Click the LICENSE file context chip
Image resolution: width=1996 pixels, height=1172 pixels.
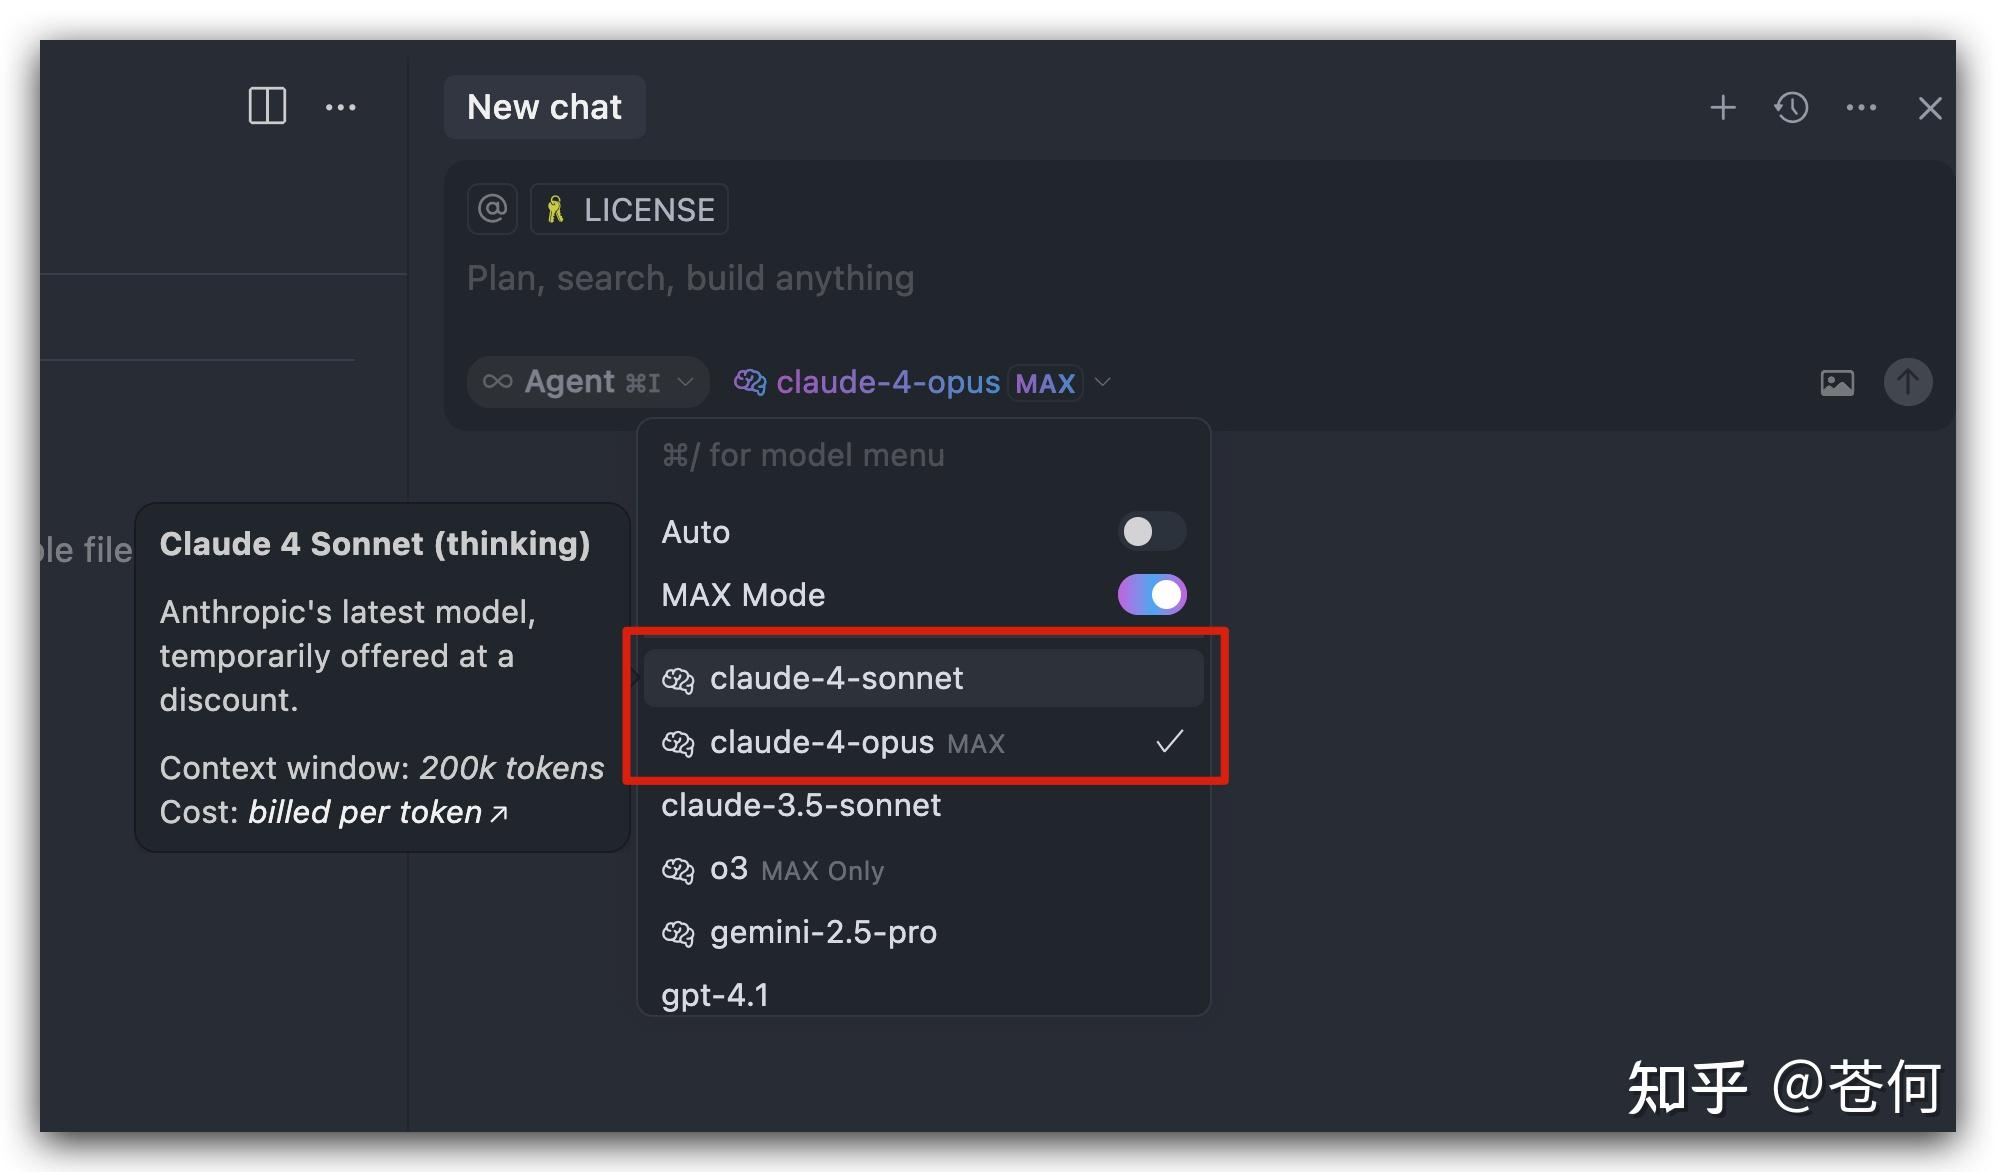(629, 210)
